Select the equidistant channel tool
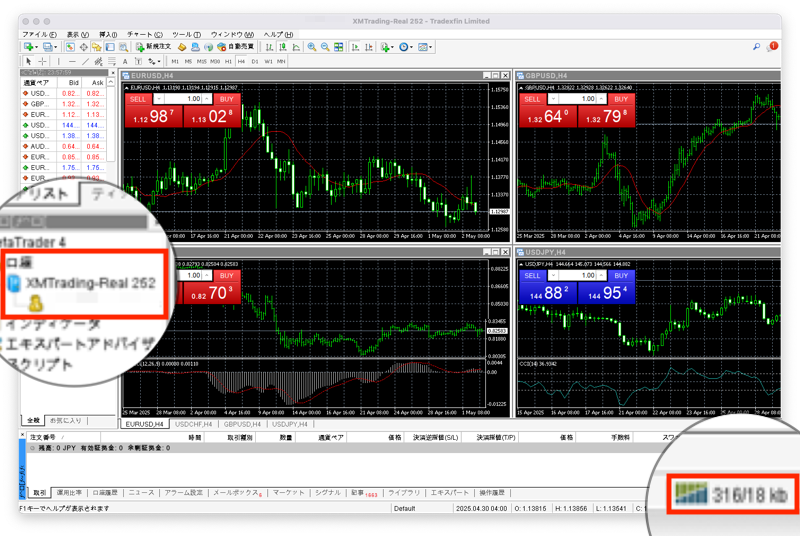800x536 pixels. [x=98, y=61]
